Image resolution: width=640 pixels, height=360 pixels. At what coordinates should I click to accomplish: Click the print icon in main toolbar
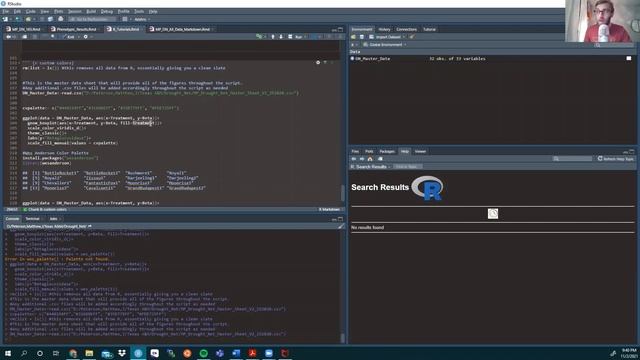(61, 19)
